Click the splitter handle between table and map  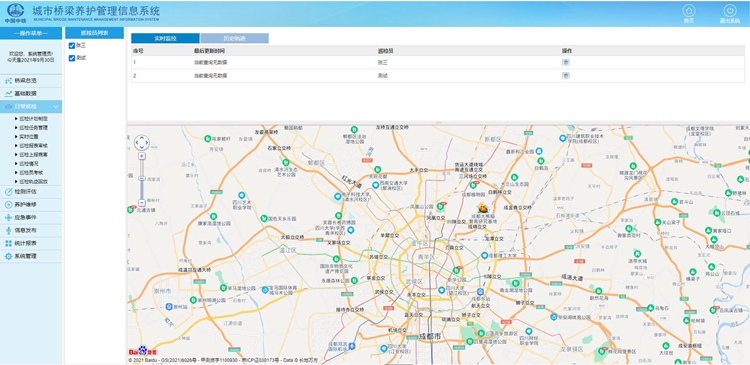(x=438, y=123)
